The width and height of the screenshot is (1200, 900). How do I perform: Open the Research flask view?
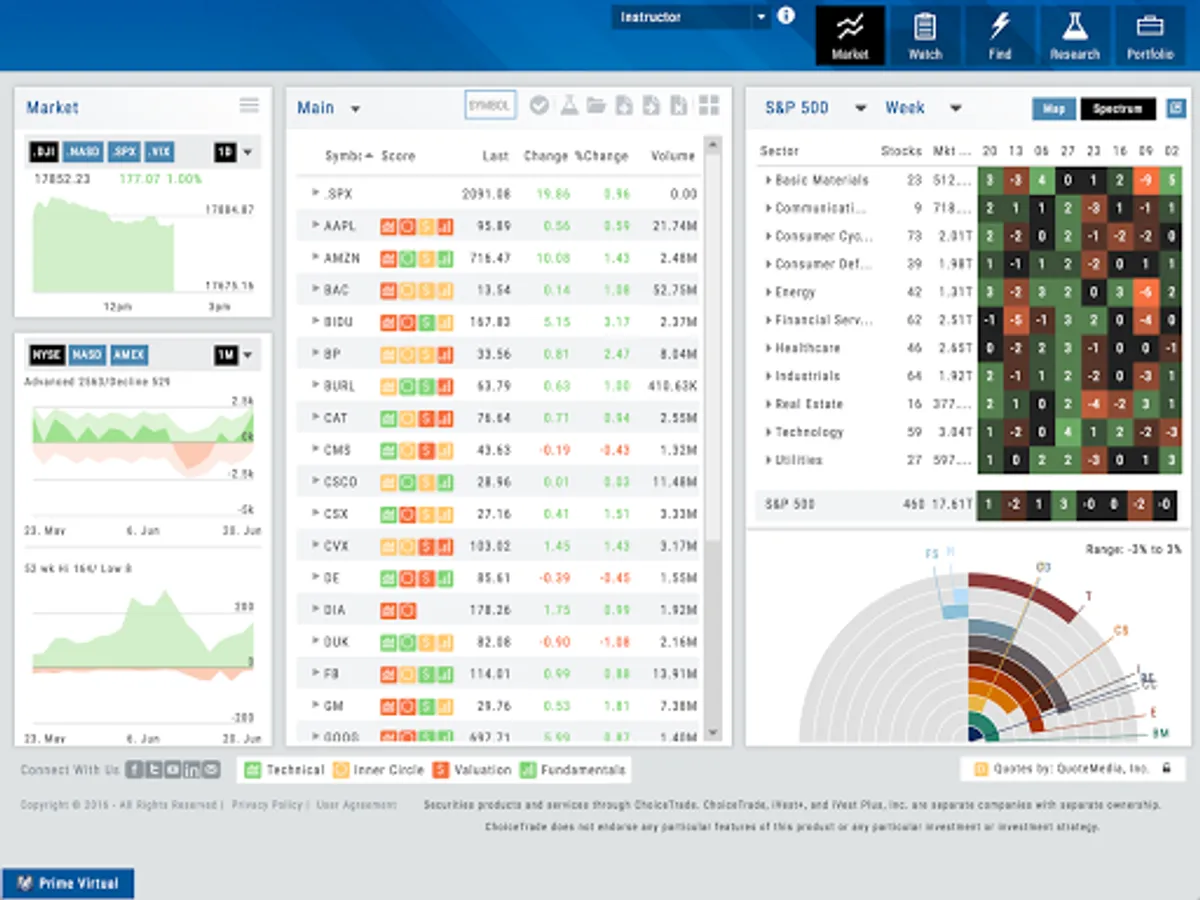click(1075, 35)
